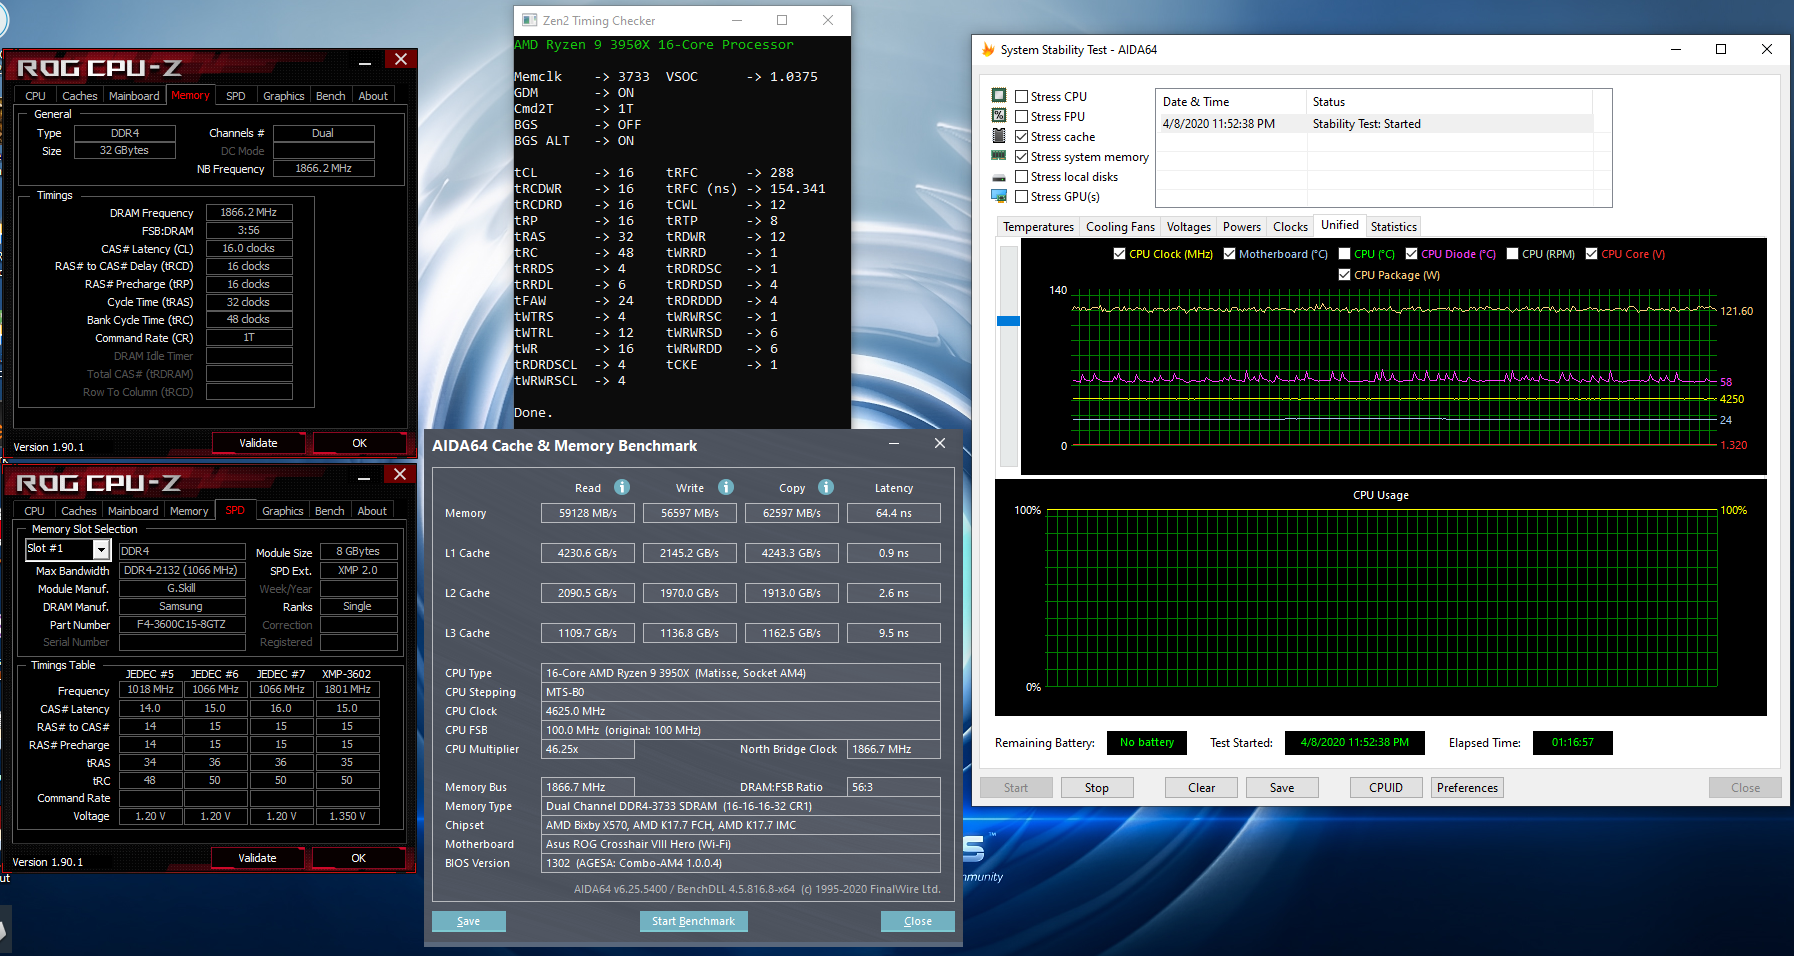Image resolution: width=1794 pixels, height=956 pixels.
Task: Click the Memory Latency 64.4 ns field
Action: [x=893, y=513]
